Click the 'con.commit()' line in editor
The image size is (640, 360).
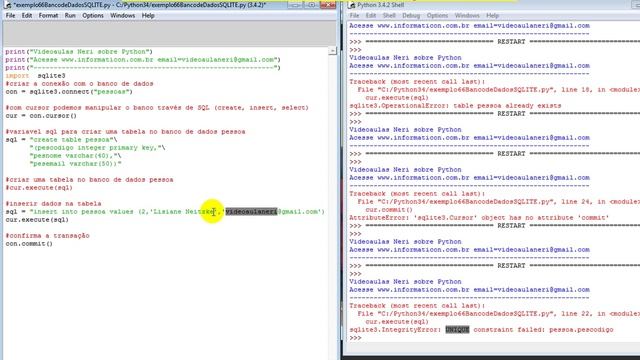[x=29, y=244]
